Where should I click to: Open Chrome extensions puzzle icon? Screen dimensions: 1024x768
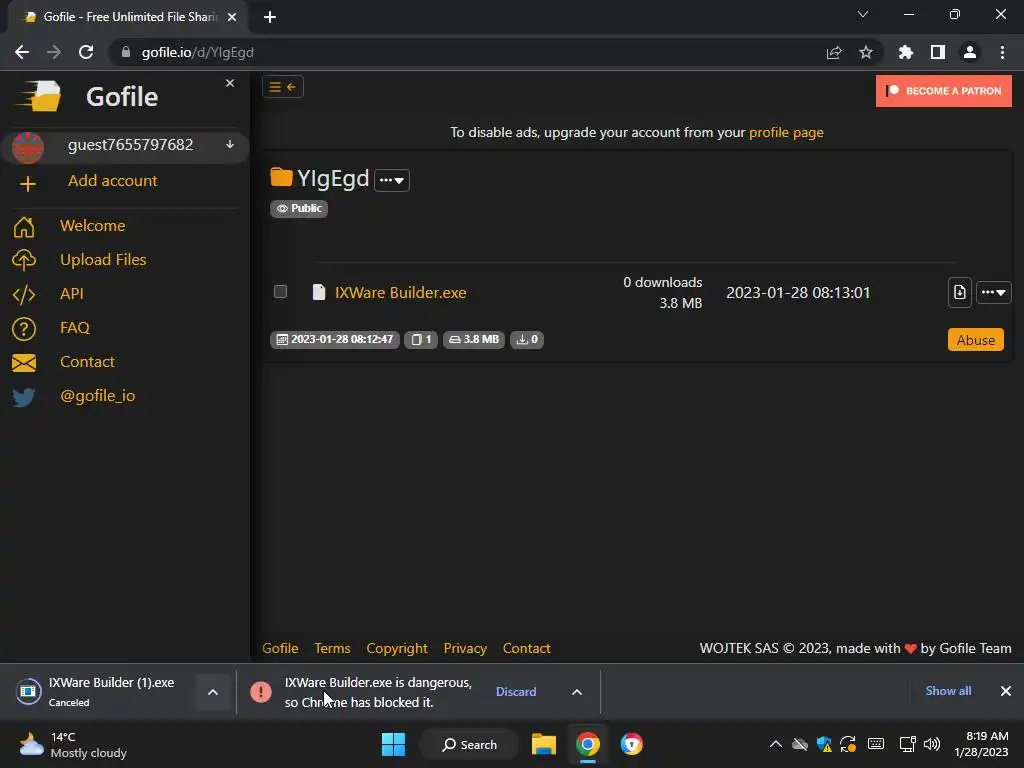pos(906,52)
